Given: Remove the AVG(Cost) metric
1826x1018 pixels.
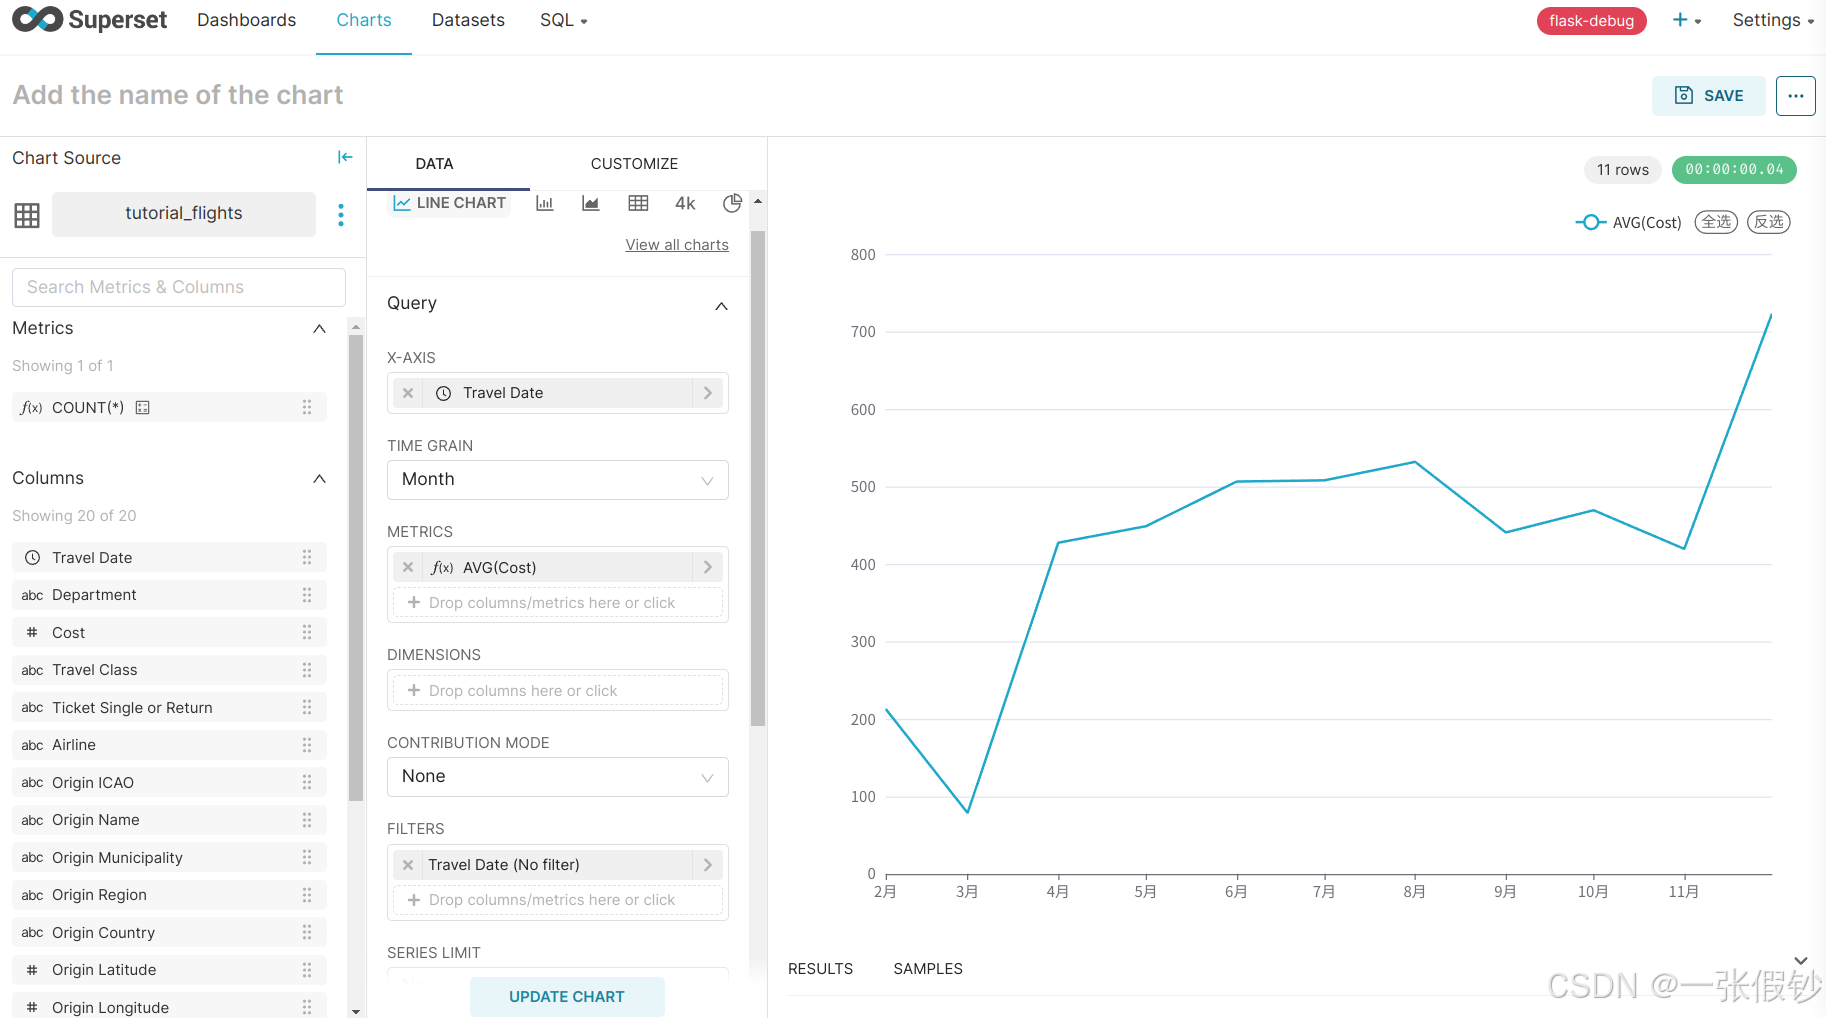Looking at the screenshot, I should 408,567.
